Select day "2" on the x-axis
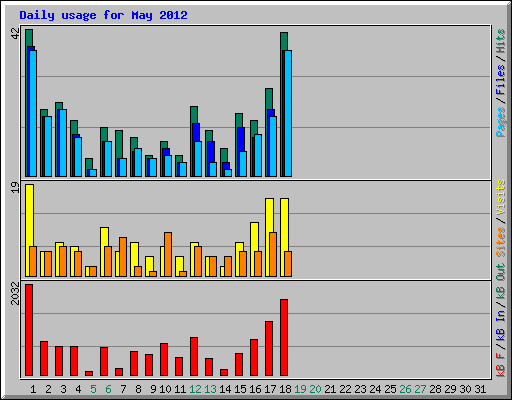The height and width of the screenshot is (400, 512). pyautogui.click(x=48, y=389)
